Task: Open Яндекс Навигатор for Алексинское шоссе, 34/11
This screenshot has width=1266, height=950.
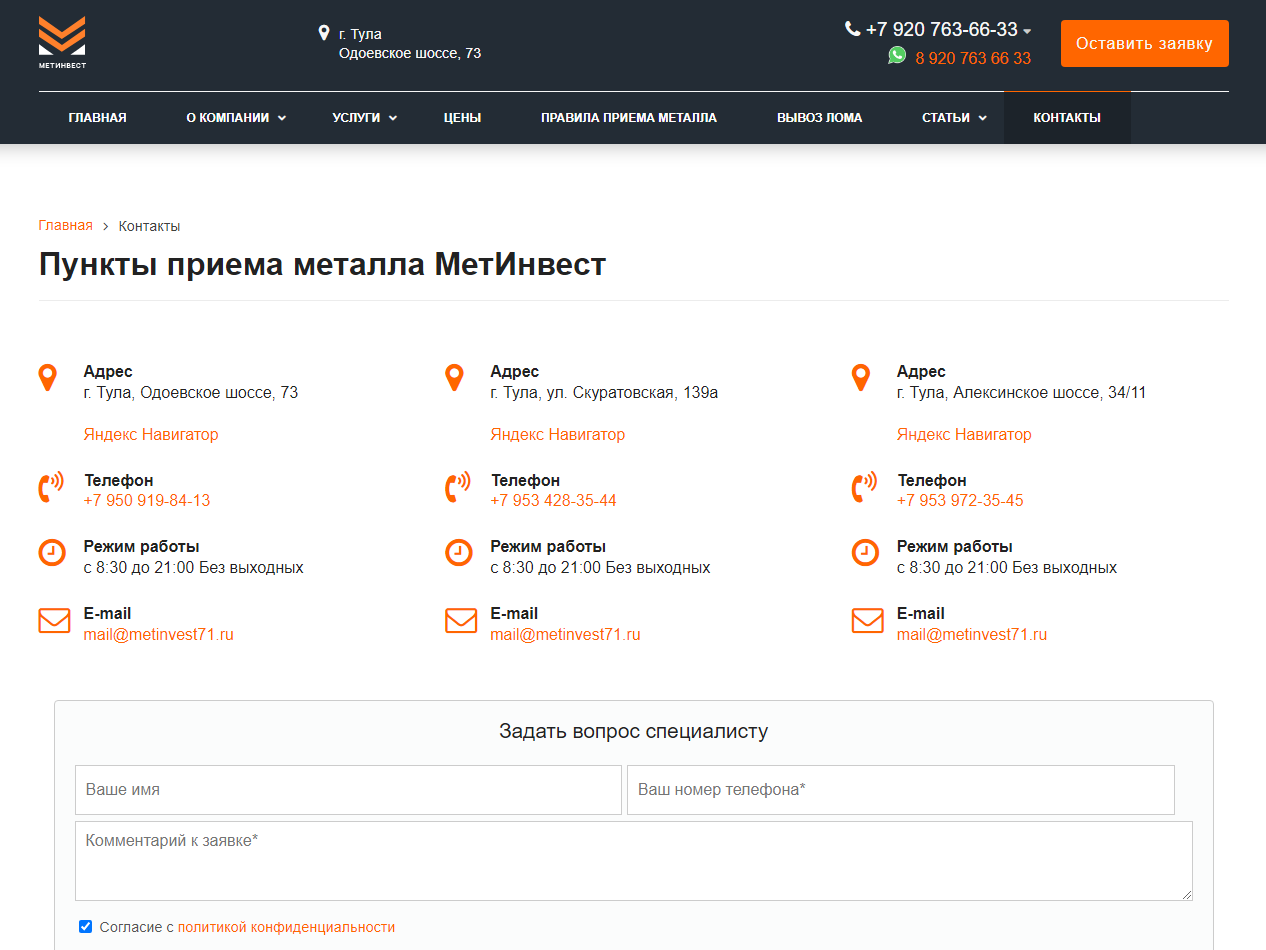Action: [x=964, y=434]
